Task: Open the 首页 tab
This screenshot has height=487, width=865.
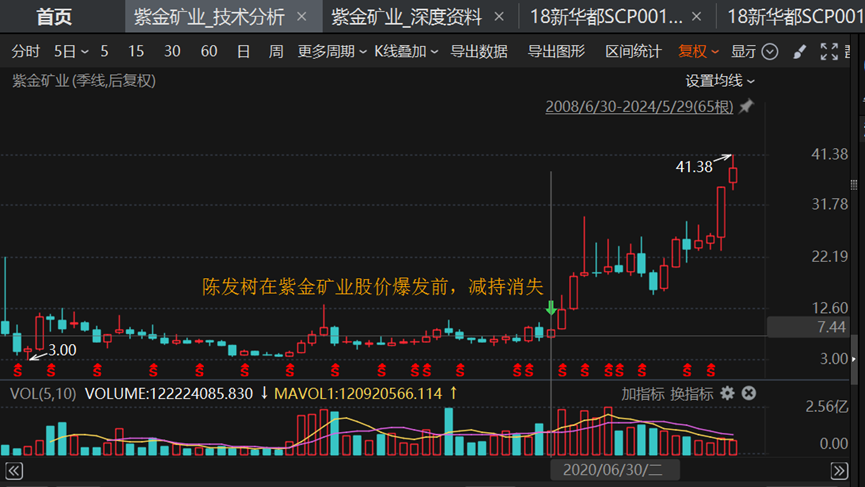Action: tap(54, 17)
